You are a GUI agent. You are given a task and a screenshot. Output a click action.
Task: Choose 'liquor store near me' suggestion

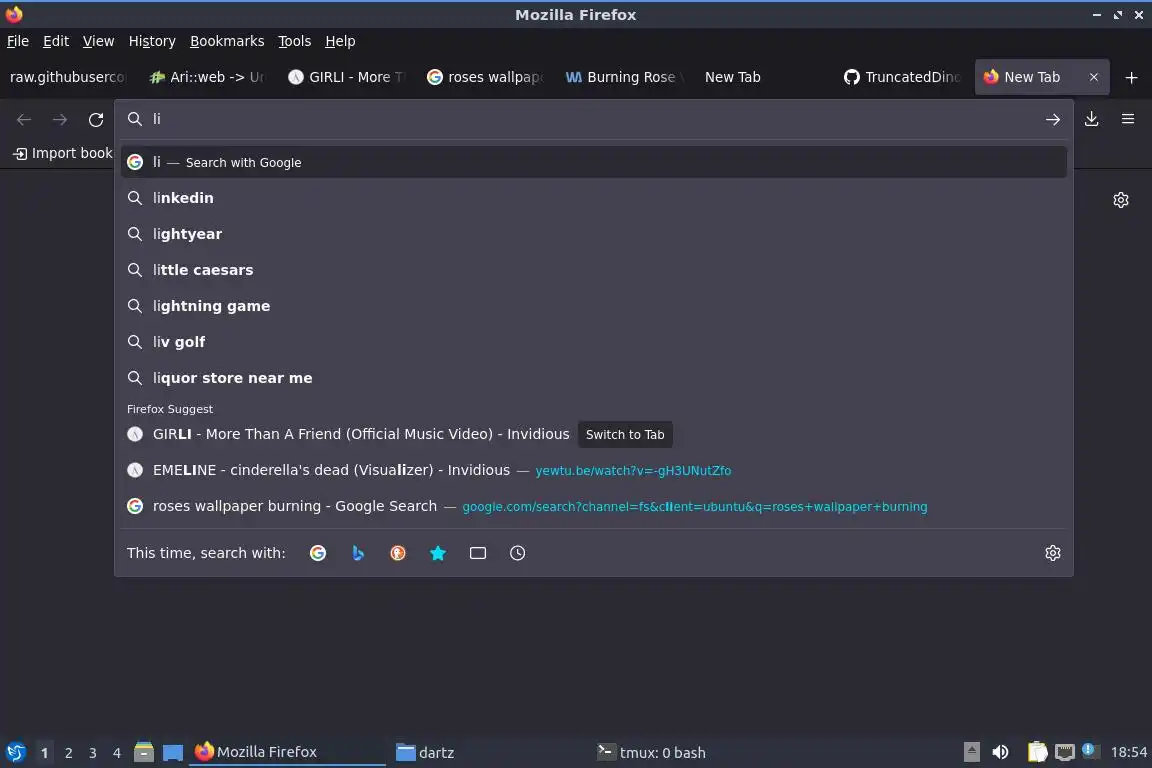pos(594,378)
